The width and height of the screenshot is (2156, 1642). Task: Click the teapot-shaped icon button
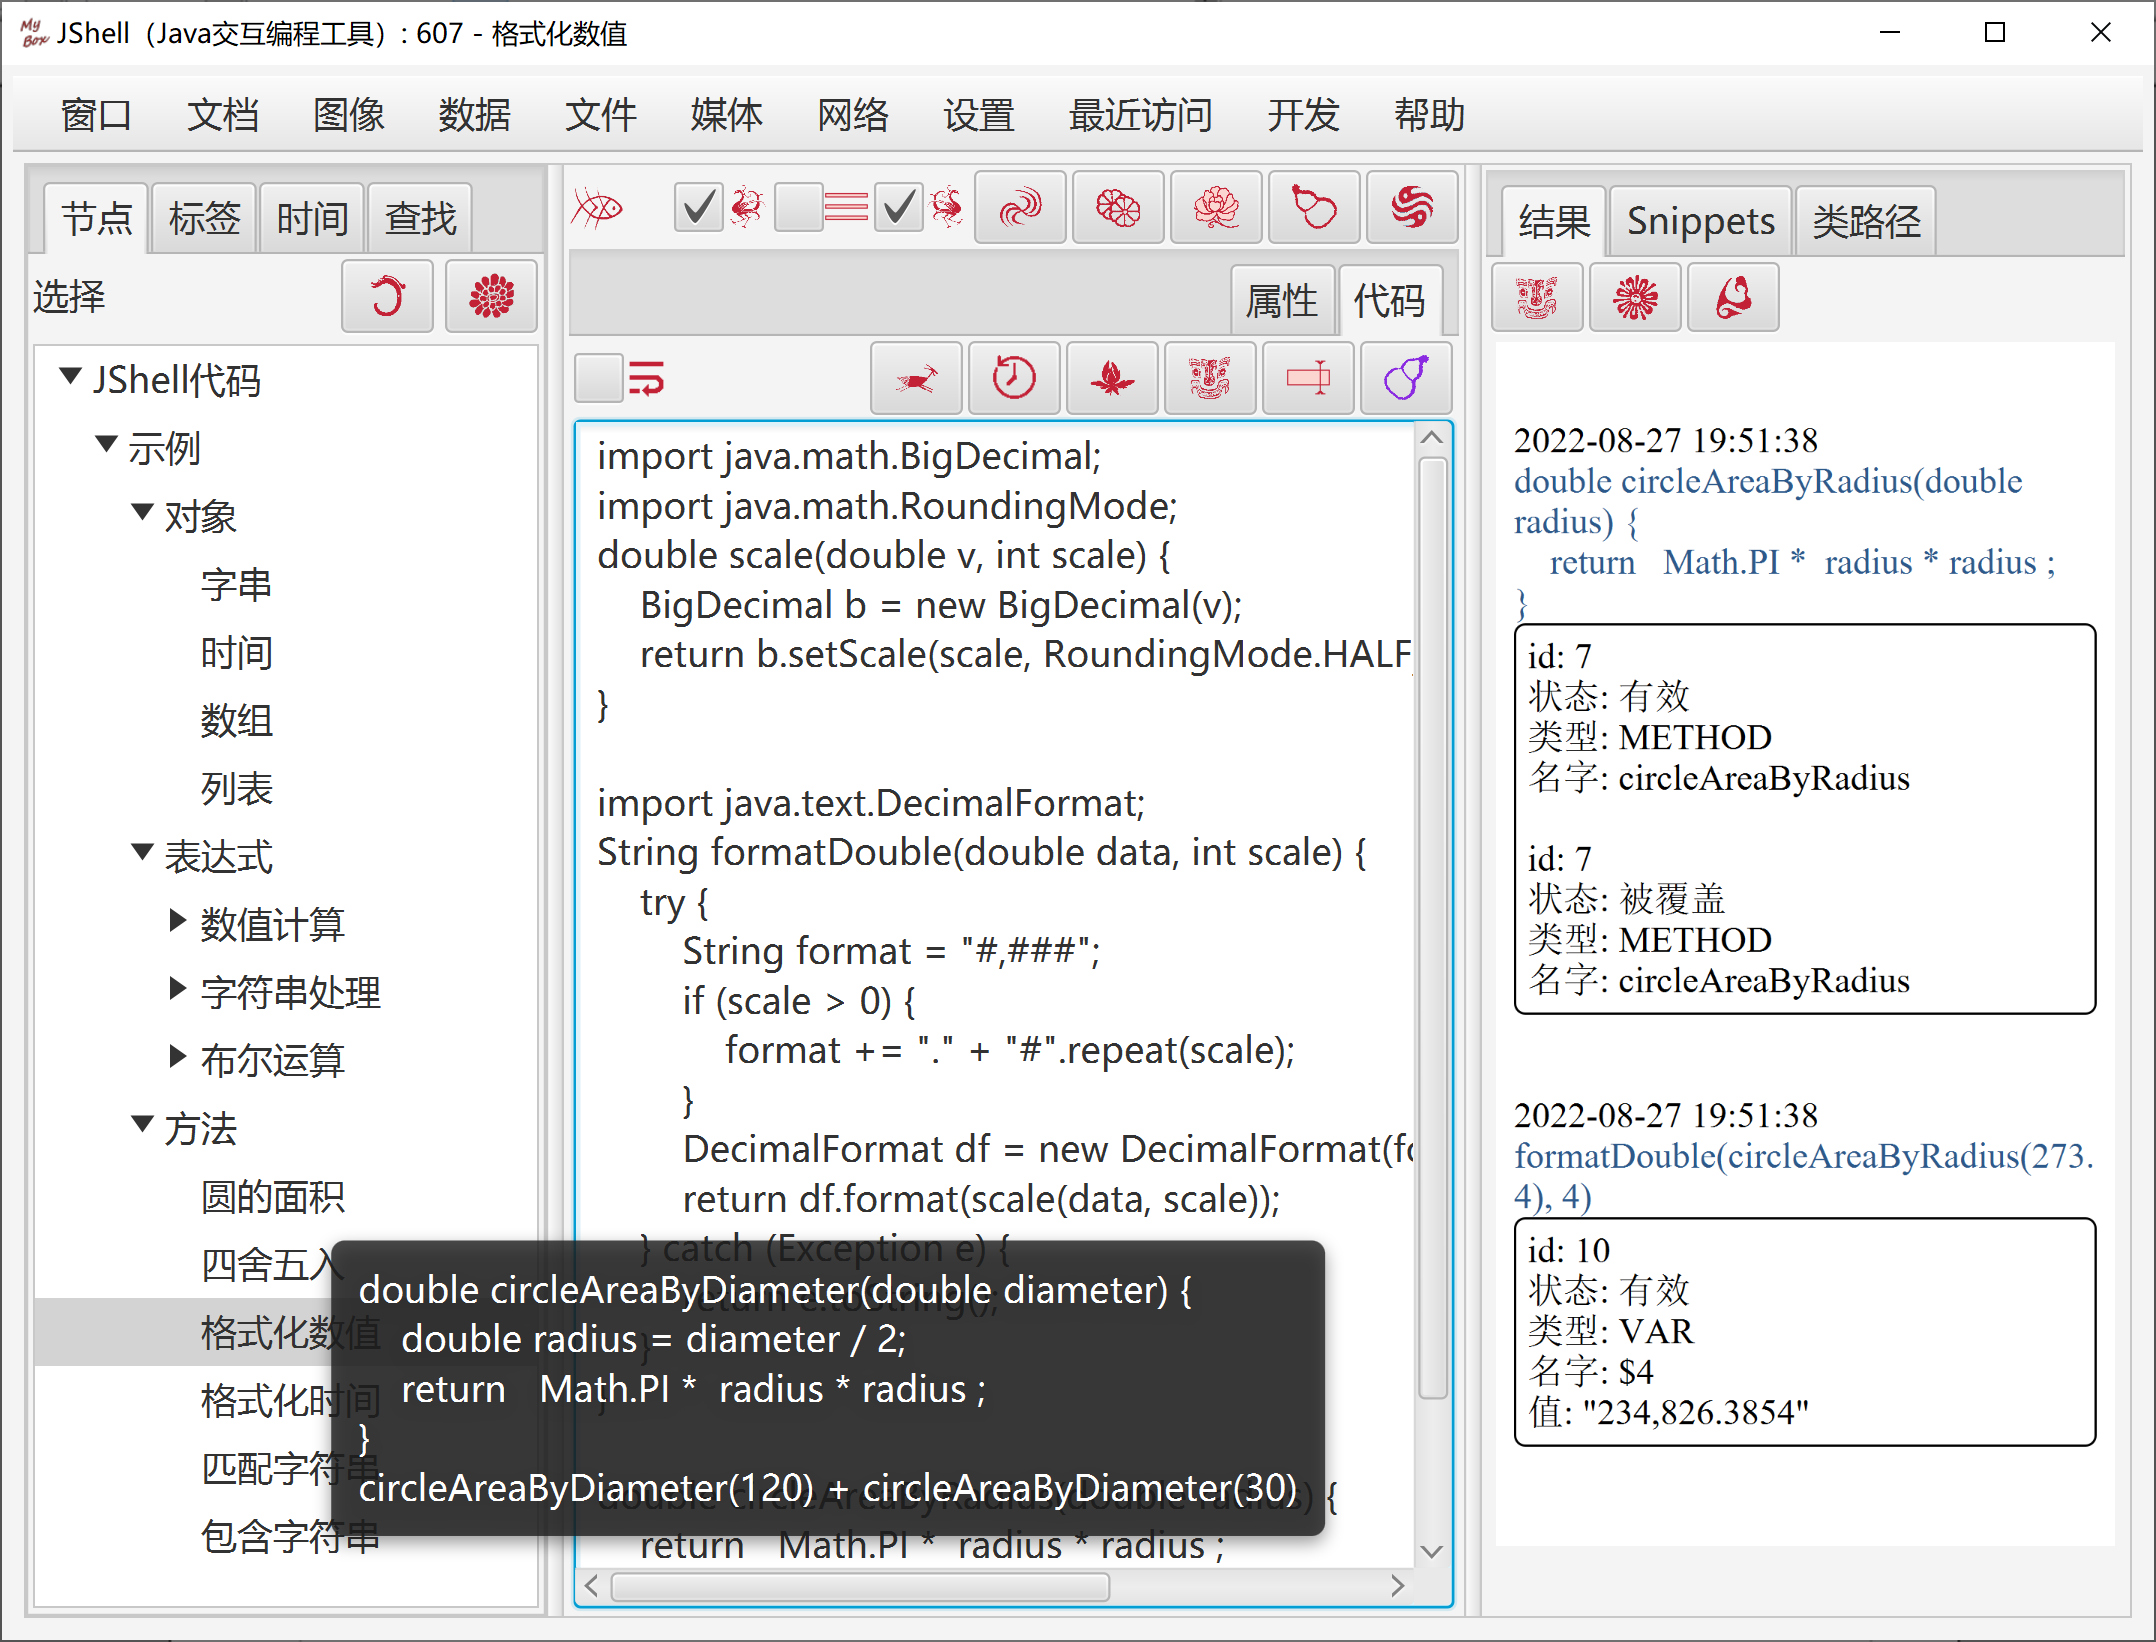coord(1314,208)
